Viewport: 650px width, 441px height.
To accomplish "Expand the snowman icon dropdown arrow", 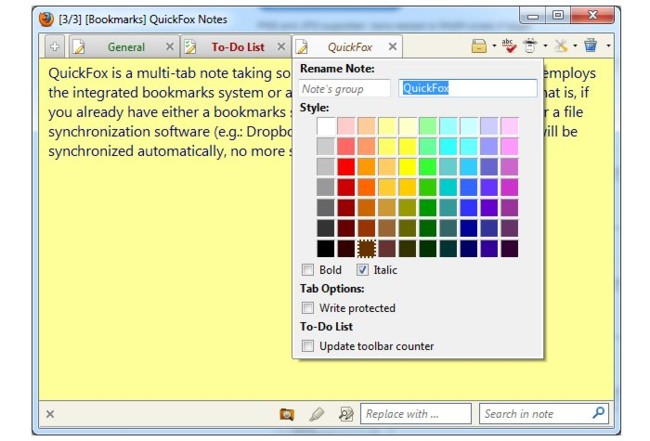I will (545, 46).
